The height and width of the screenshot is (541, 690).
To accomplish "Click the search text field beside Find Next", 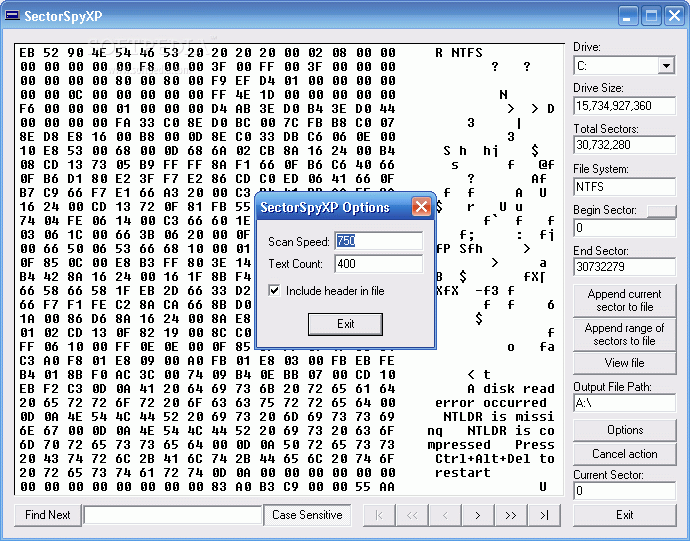I will [x=173, y=515].
